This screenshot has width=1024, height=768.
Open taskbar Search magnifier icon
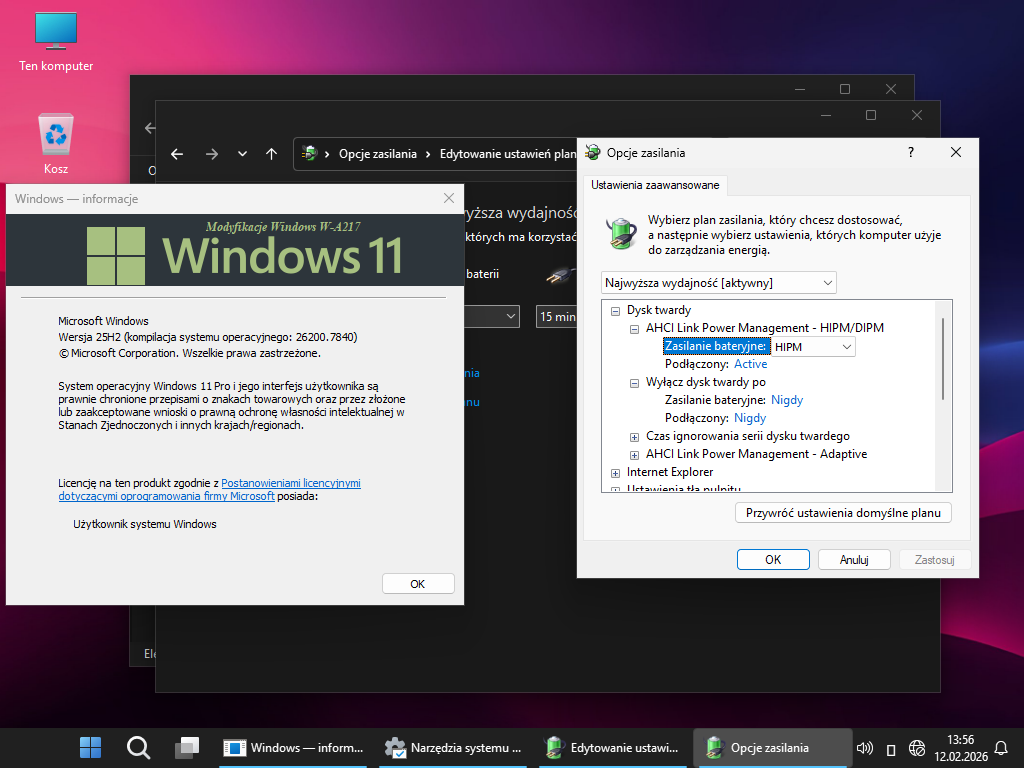[138, 747]
